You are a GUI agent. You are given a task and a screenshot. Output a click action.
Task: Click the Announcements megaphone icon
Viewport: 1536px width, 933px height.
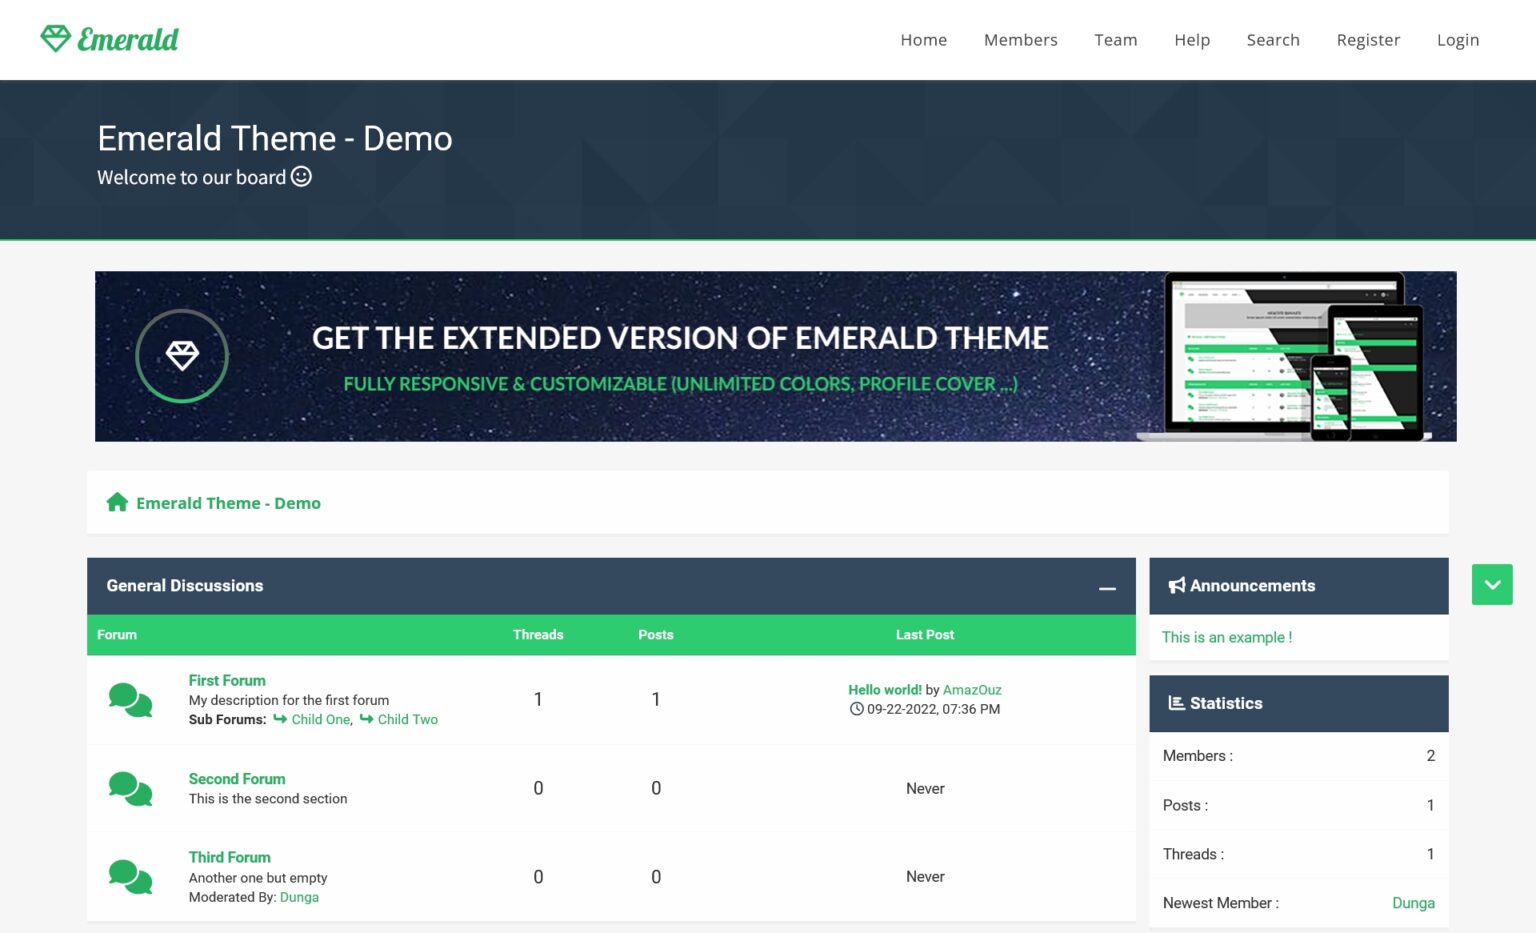(x=1177, y=586)
